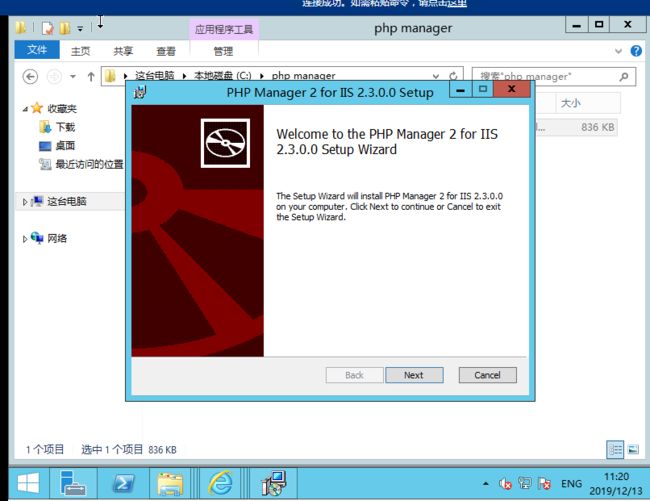Click the installer taskbar icon
This screenshot has height=501, width=650.
coord(274,483)
